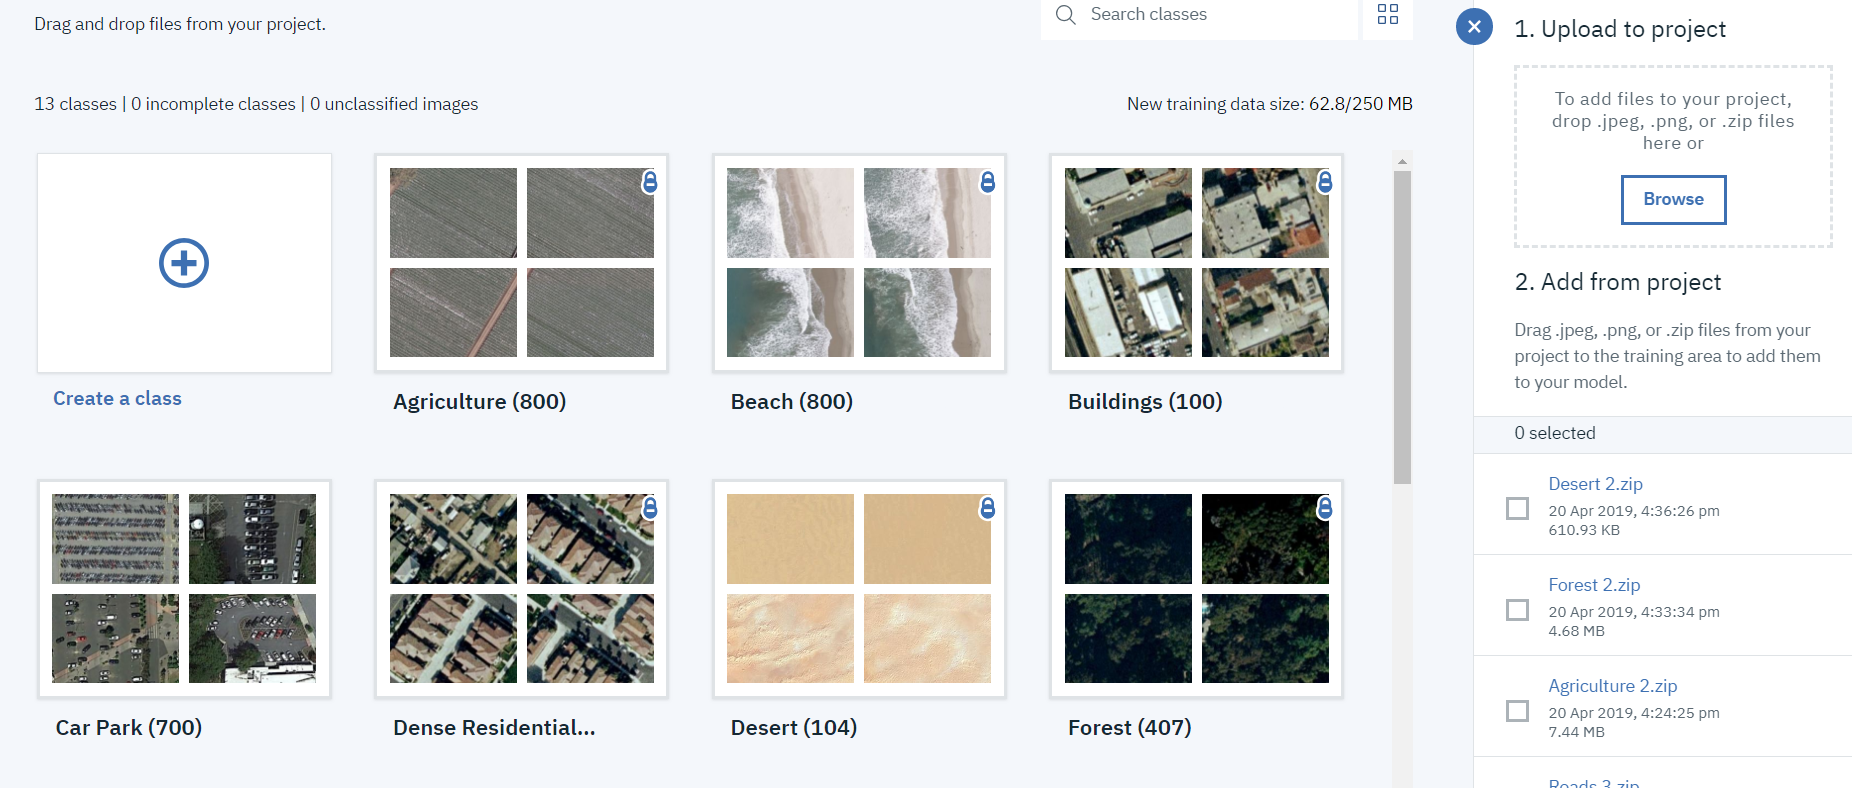Click the plus icon to create a class
The width and height of the screenshot is (1852, 788).
pos(184,263)
